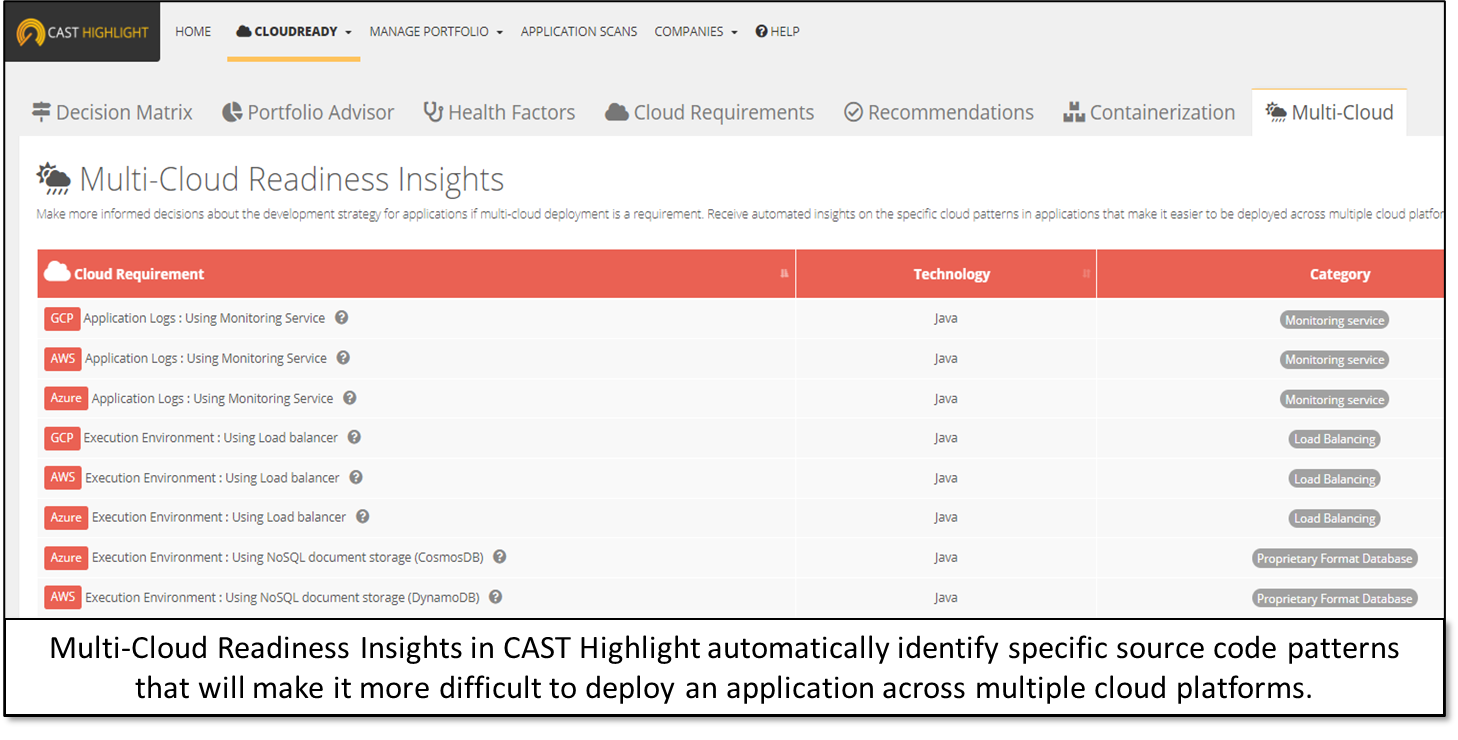Select AWS 'Execution Environment : Using Load balancer' text
Screen dimensions: 1458x740
(212, 477)
